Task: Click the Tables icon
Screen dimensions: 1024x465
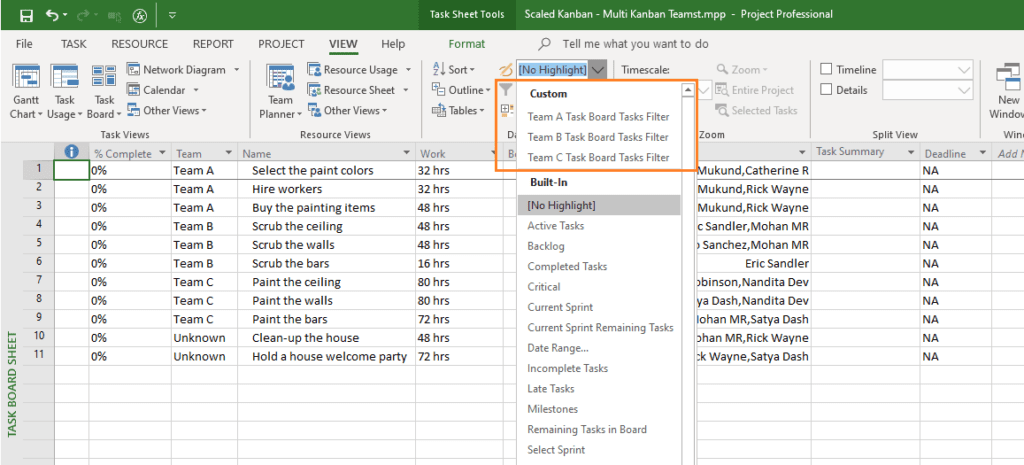Action: point(439,110)
